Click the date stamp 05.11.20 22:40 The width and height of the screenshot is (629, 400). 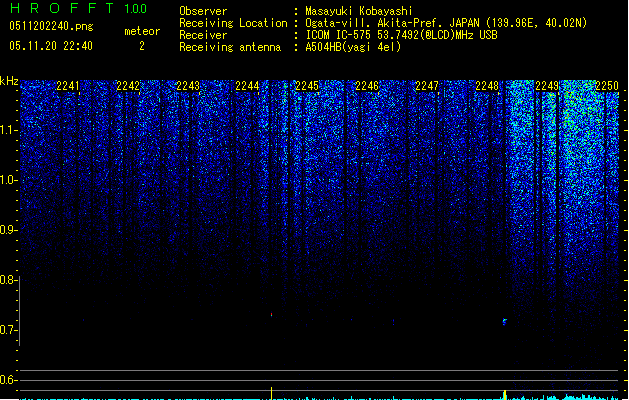click(x=51, y=46)
